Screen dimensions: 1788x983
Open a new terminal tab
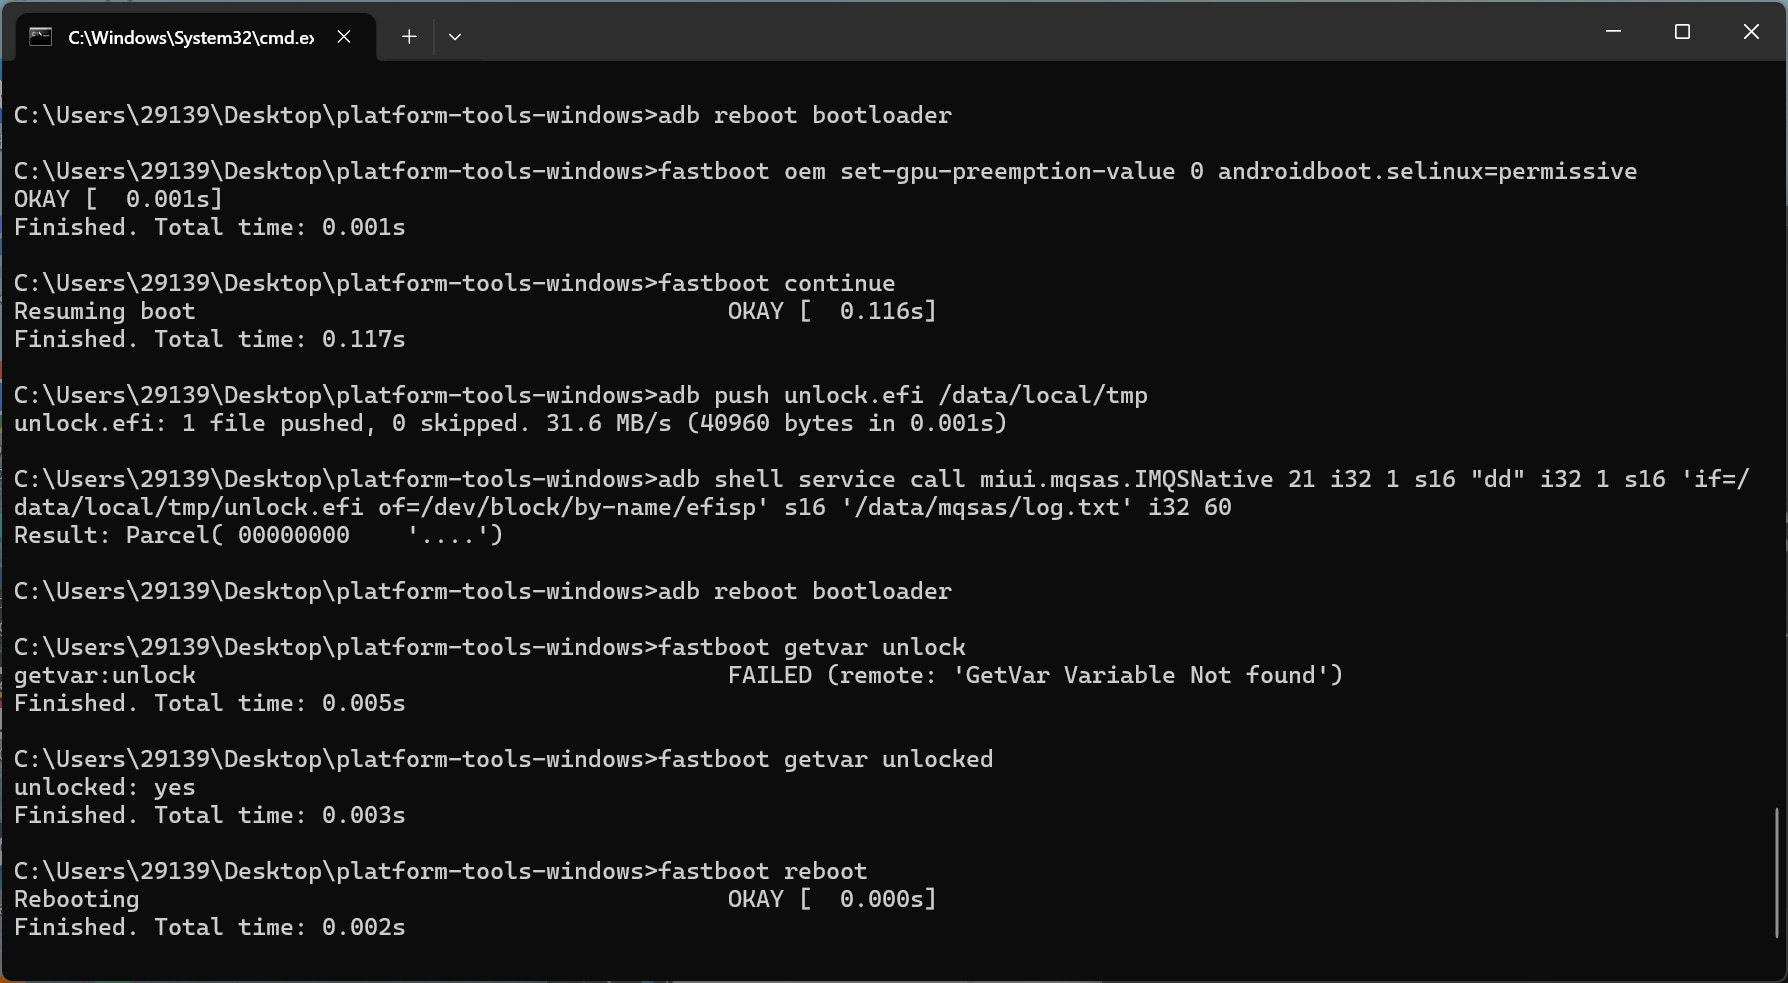tap(409, 37)
